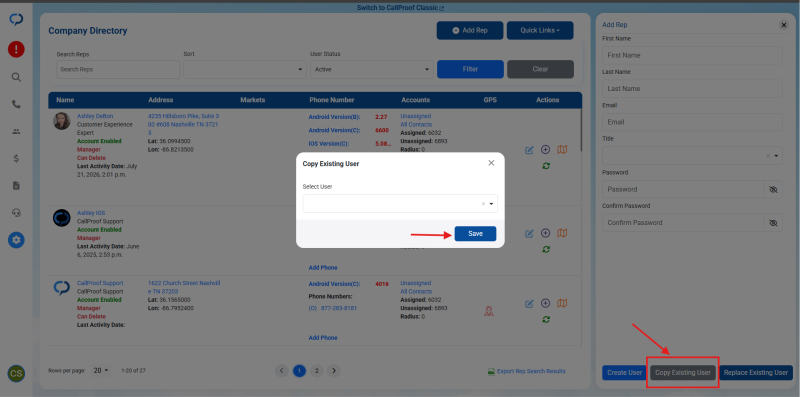Click the Replace Existing User button
This screenshot has height=397, width=800.
pos(756,373)
